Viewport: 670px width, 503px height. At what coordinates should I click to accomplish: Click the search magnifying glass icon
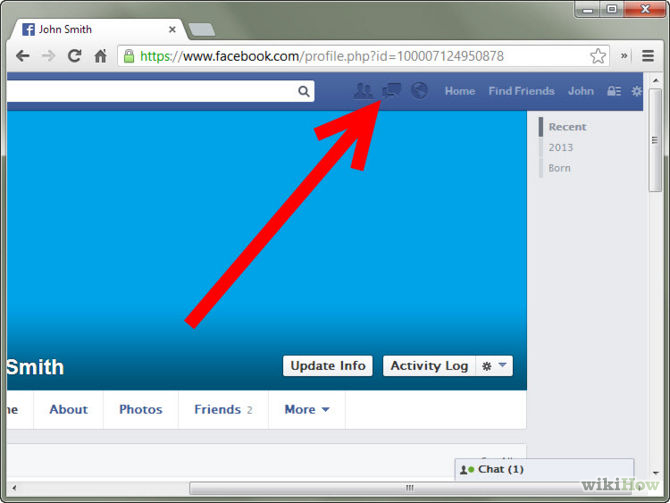pos(304,91)
